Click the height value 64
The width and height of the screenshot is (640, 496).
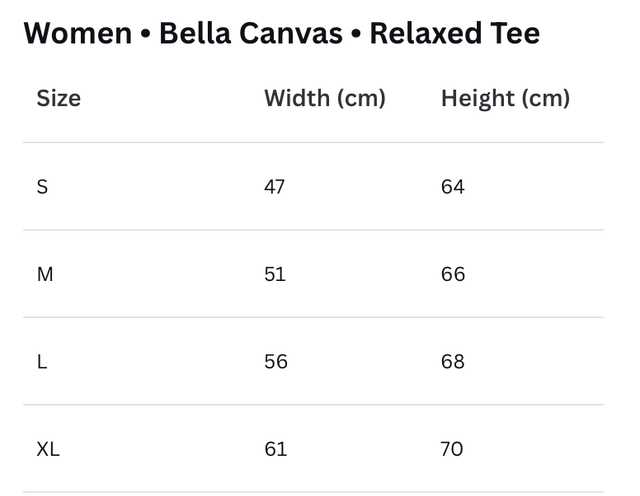point(453,187)
